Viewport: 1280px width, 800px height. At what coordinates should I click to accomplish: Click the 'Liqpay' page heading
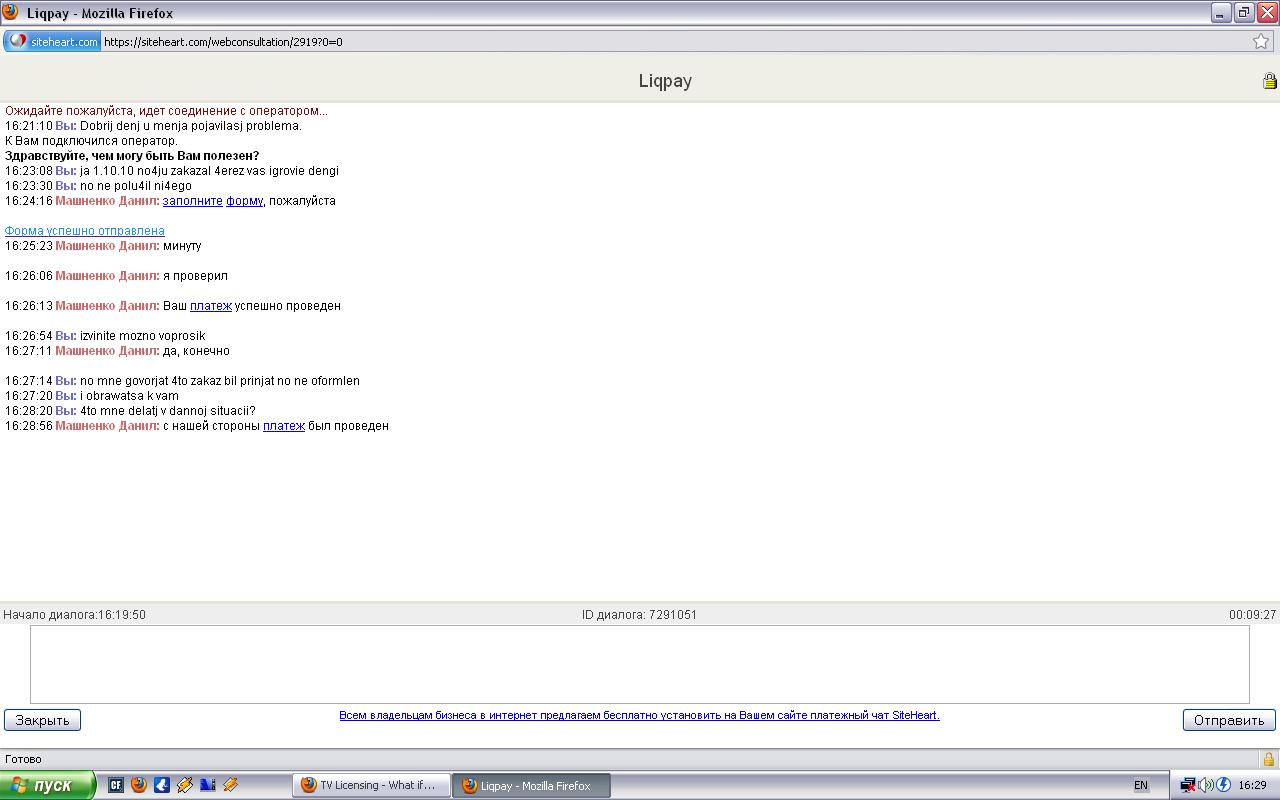point(665,81)
